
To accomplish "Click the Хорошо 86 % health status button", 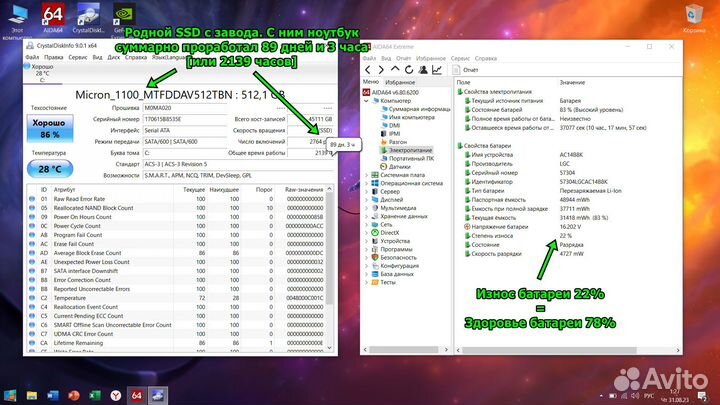I will 50,129.
